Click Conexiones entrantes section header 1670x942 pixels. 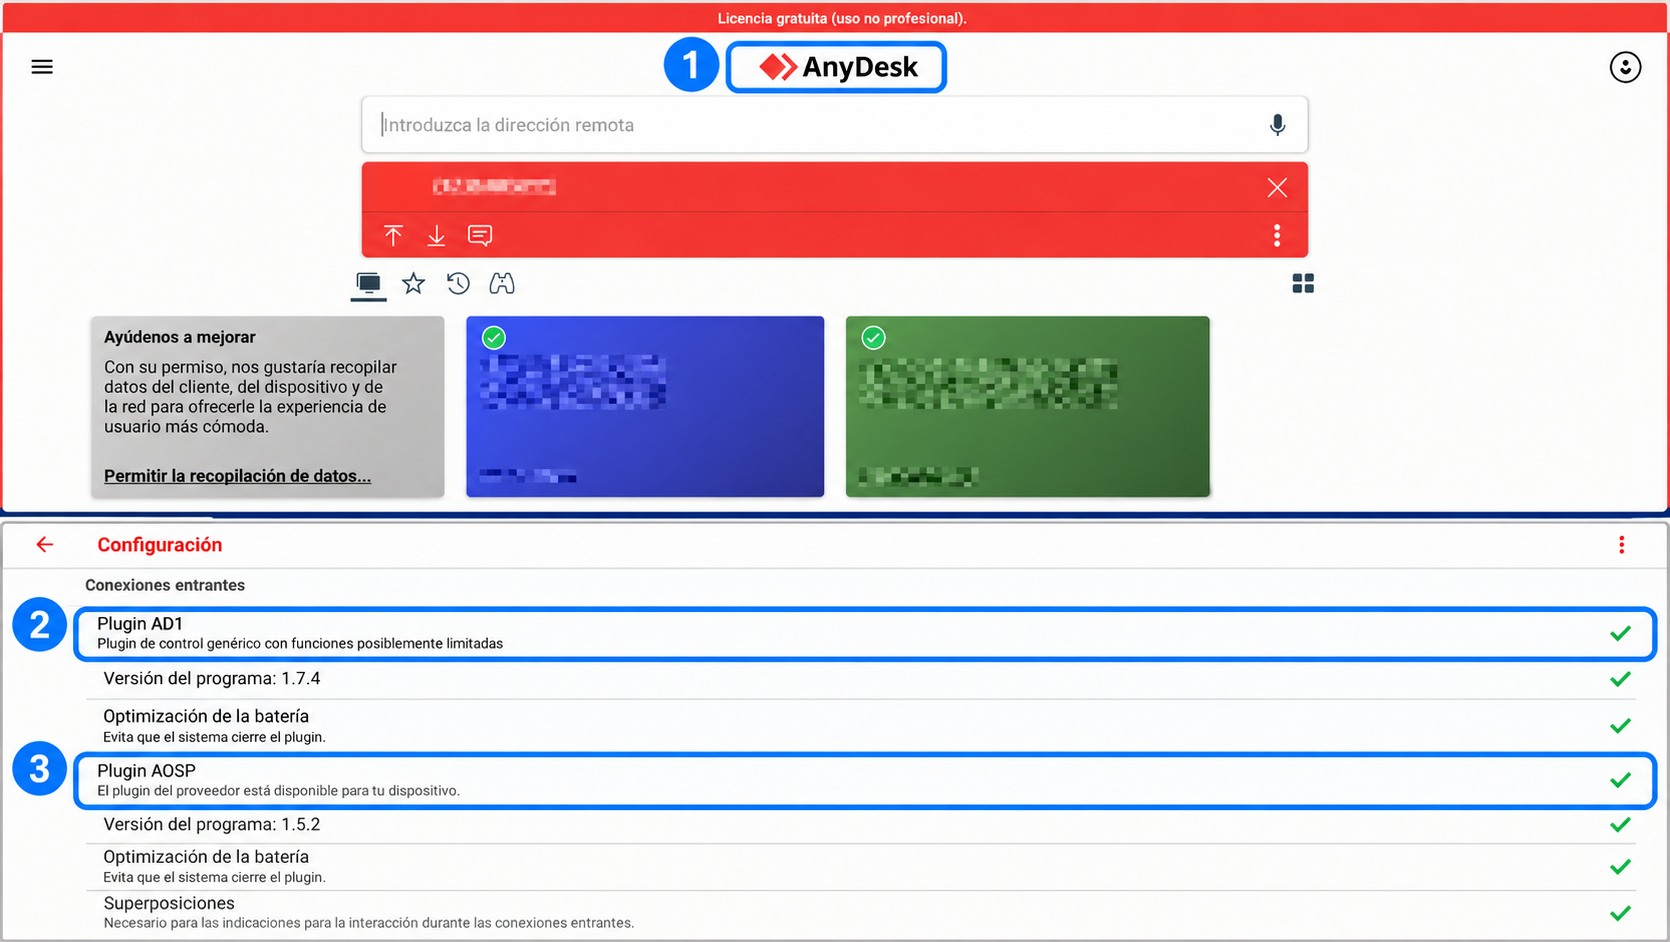pos(165,585)
